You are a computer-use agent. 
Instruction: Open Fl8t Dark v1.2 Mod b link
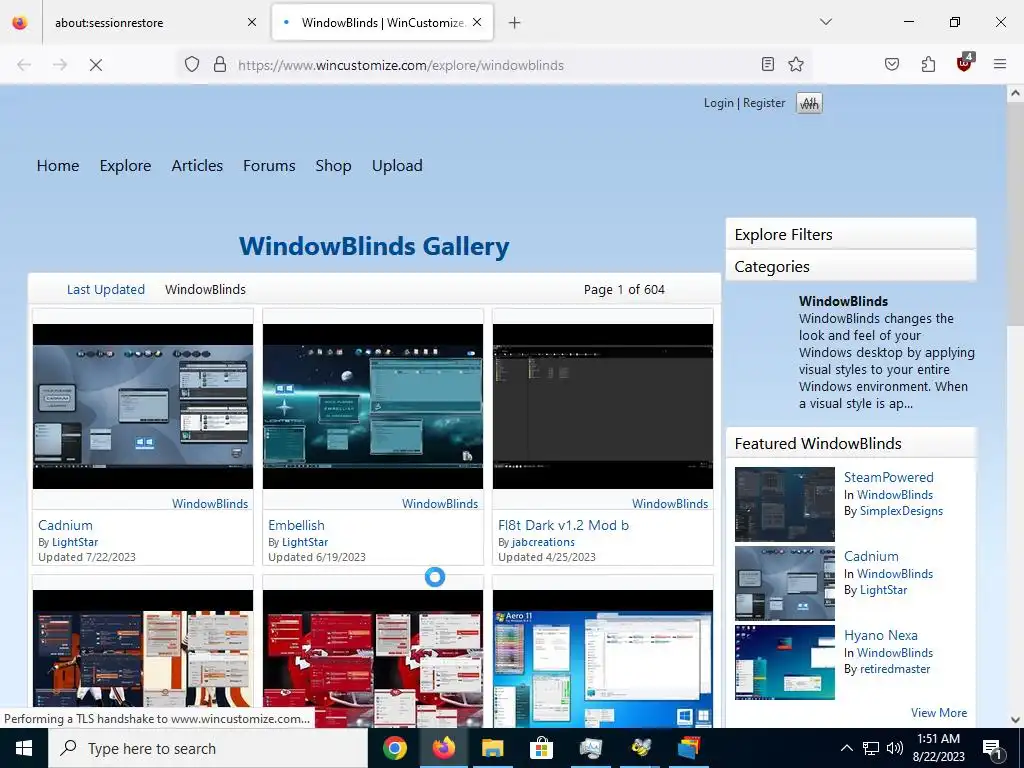pos(563,525)
